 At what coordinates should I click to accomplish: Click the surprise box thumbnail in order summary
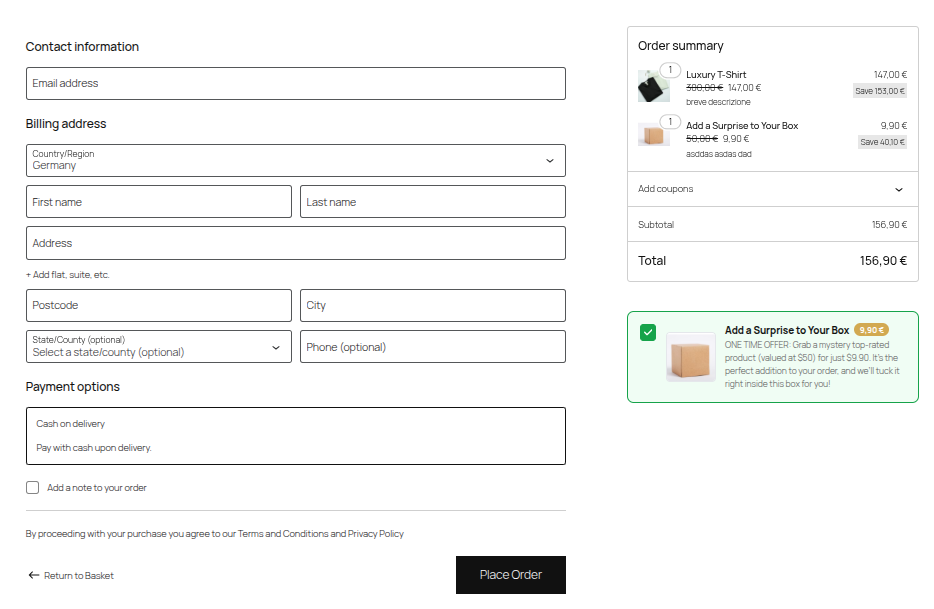click(x=653, y=135)
